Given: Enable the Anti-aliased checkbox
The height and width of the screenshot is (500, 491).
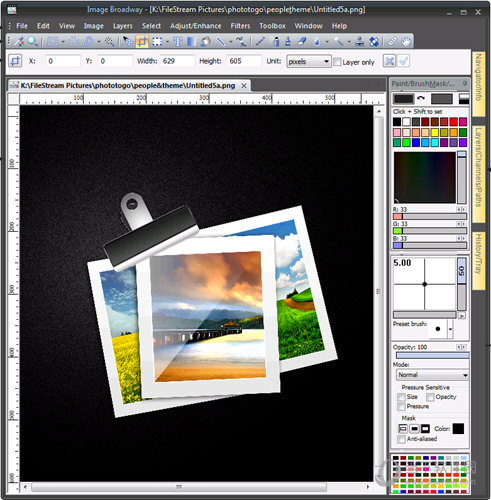Looking at the screenshot, I should 401,439.
